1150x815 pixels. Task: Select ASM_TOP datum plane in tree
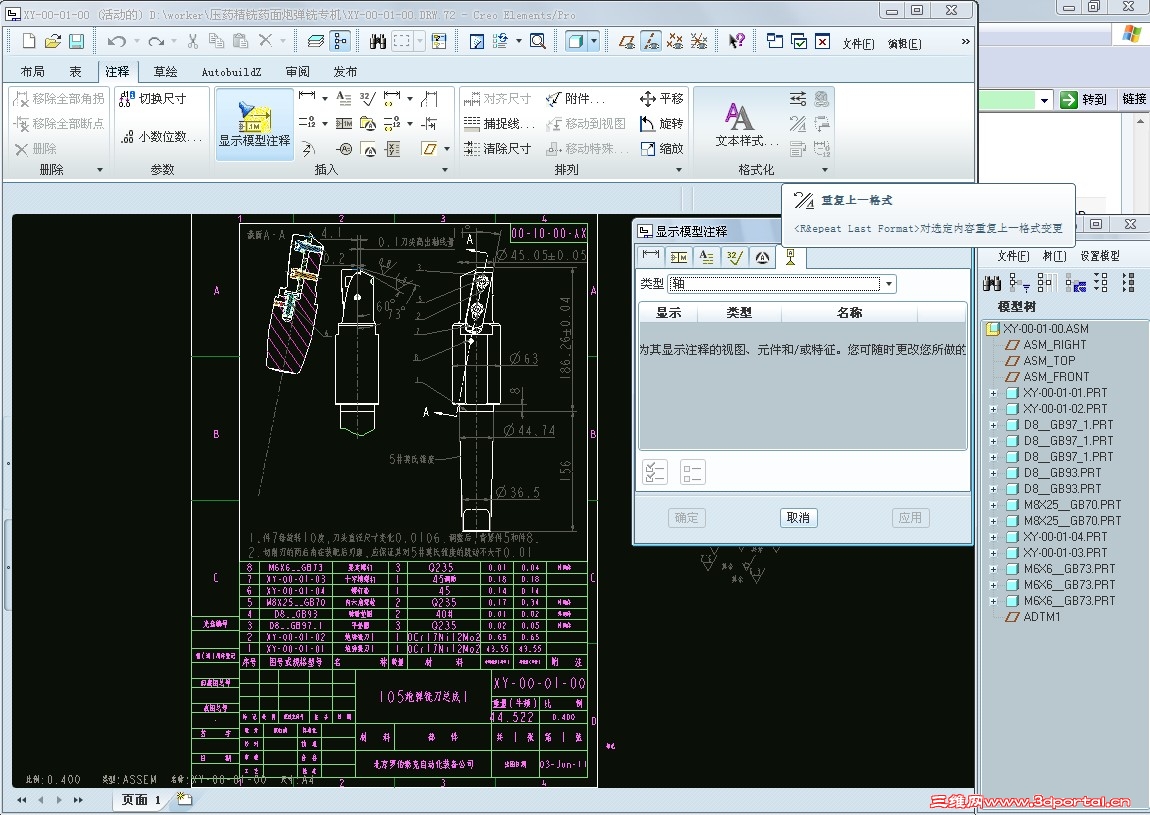(1048, 361)
